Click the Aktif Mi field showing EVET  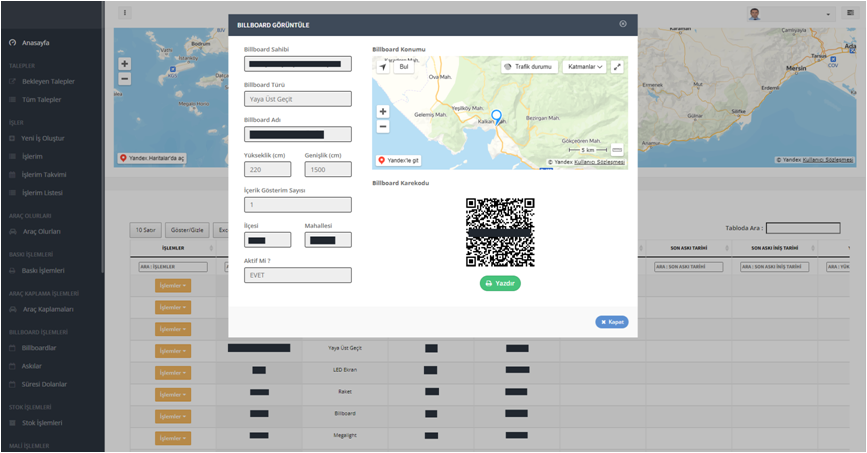(297, 275)
